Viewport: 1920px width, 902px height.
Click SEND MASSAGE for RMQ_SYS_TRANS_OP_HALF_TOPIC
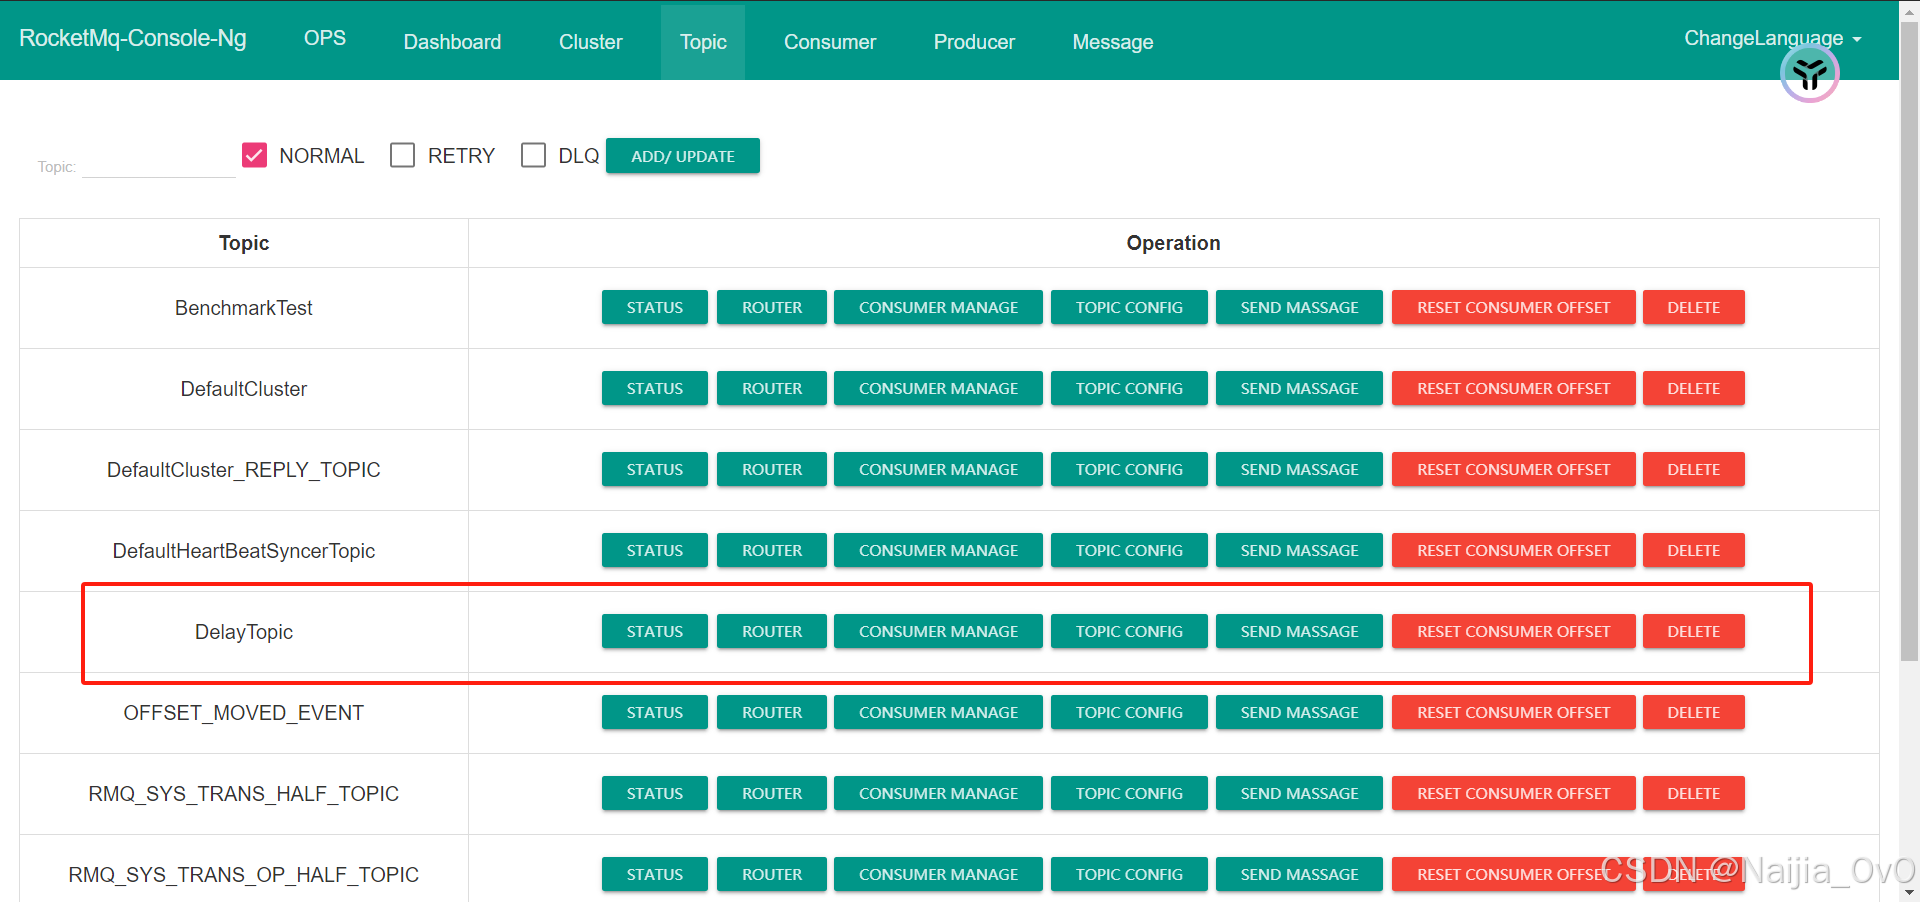tap(1299, 874)
